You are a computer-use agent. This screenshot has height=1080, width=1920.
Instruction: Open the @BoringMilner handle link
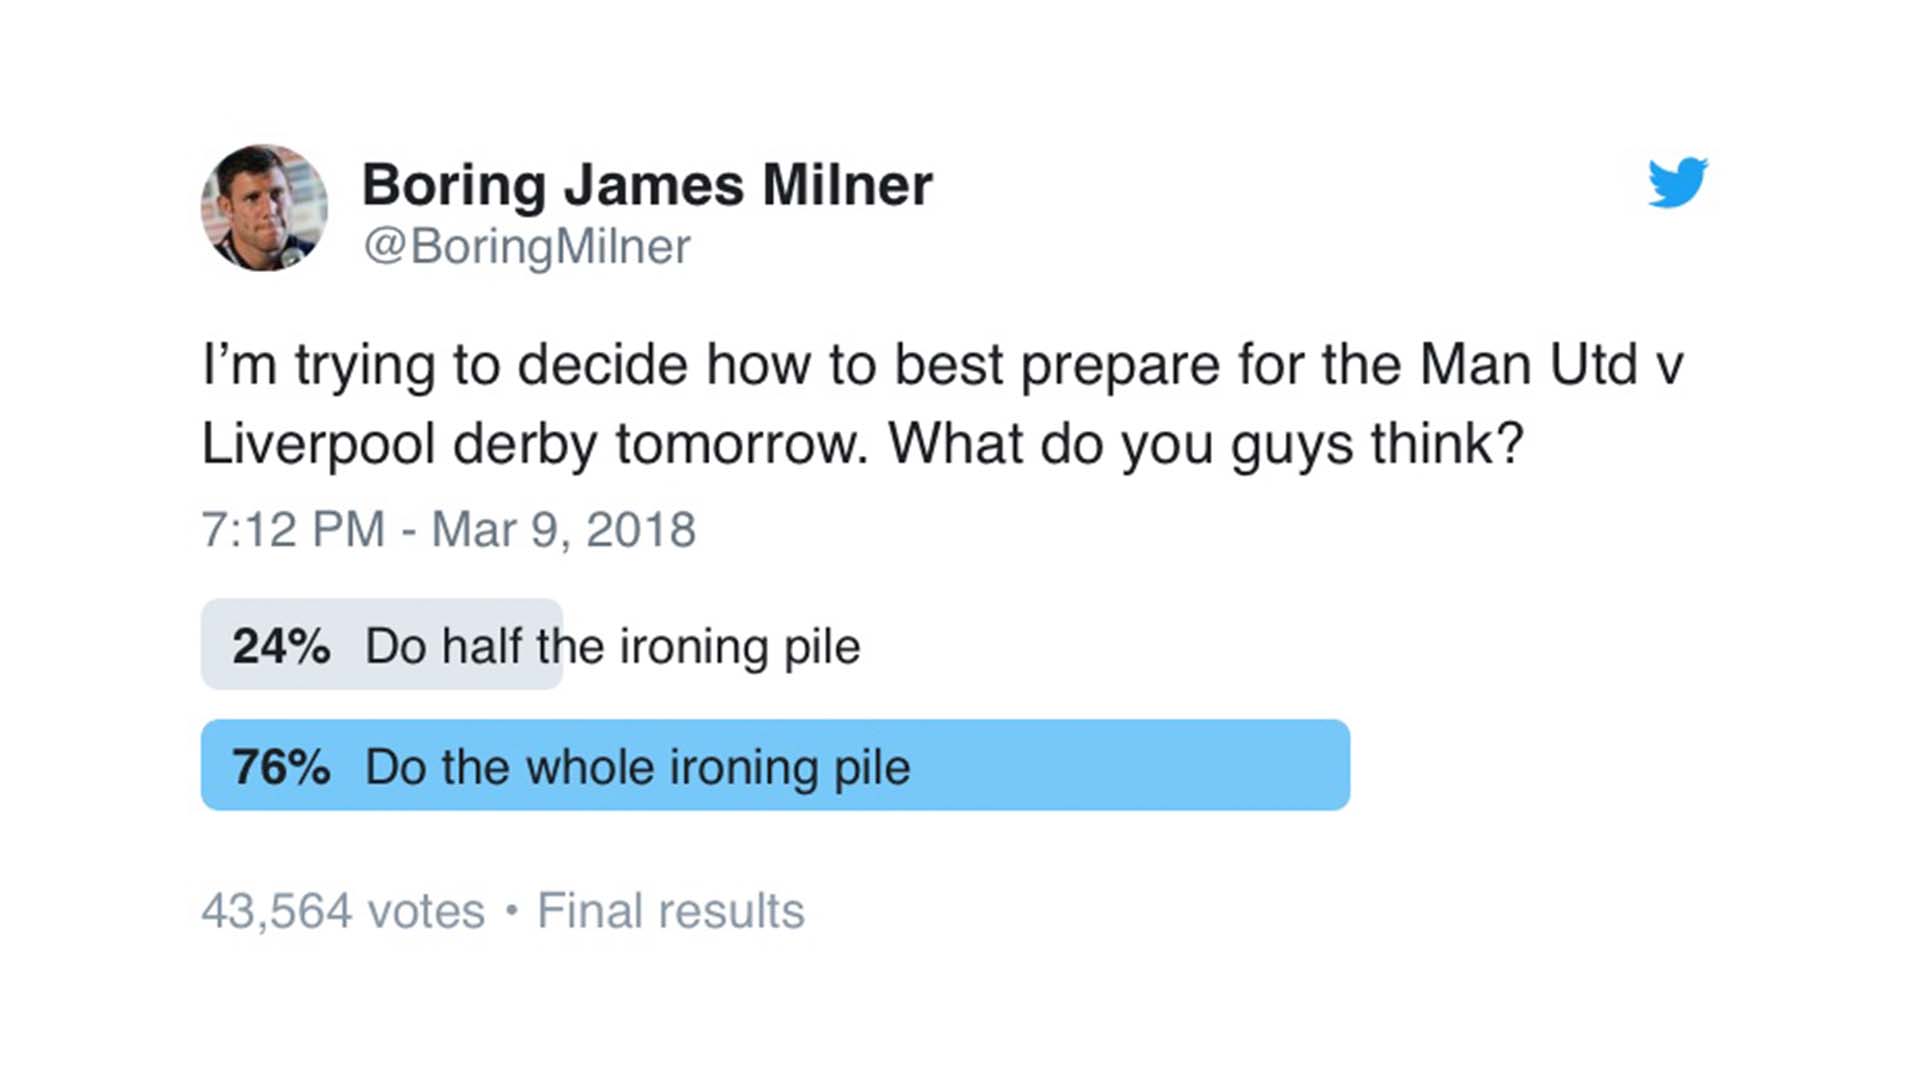click(x=527, y=246)
